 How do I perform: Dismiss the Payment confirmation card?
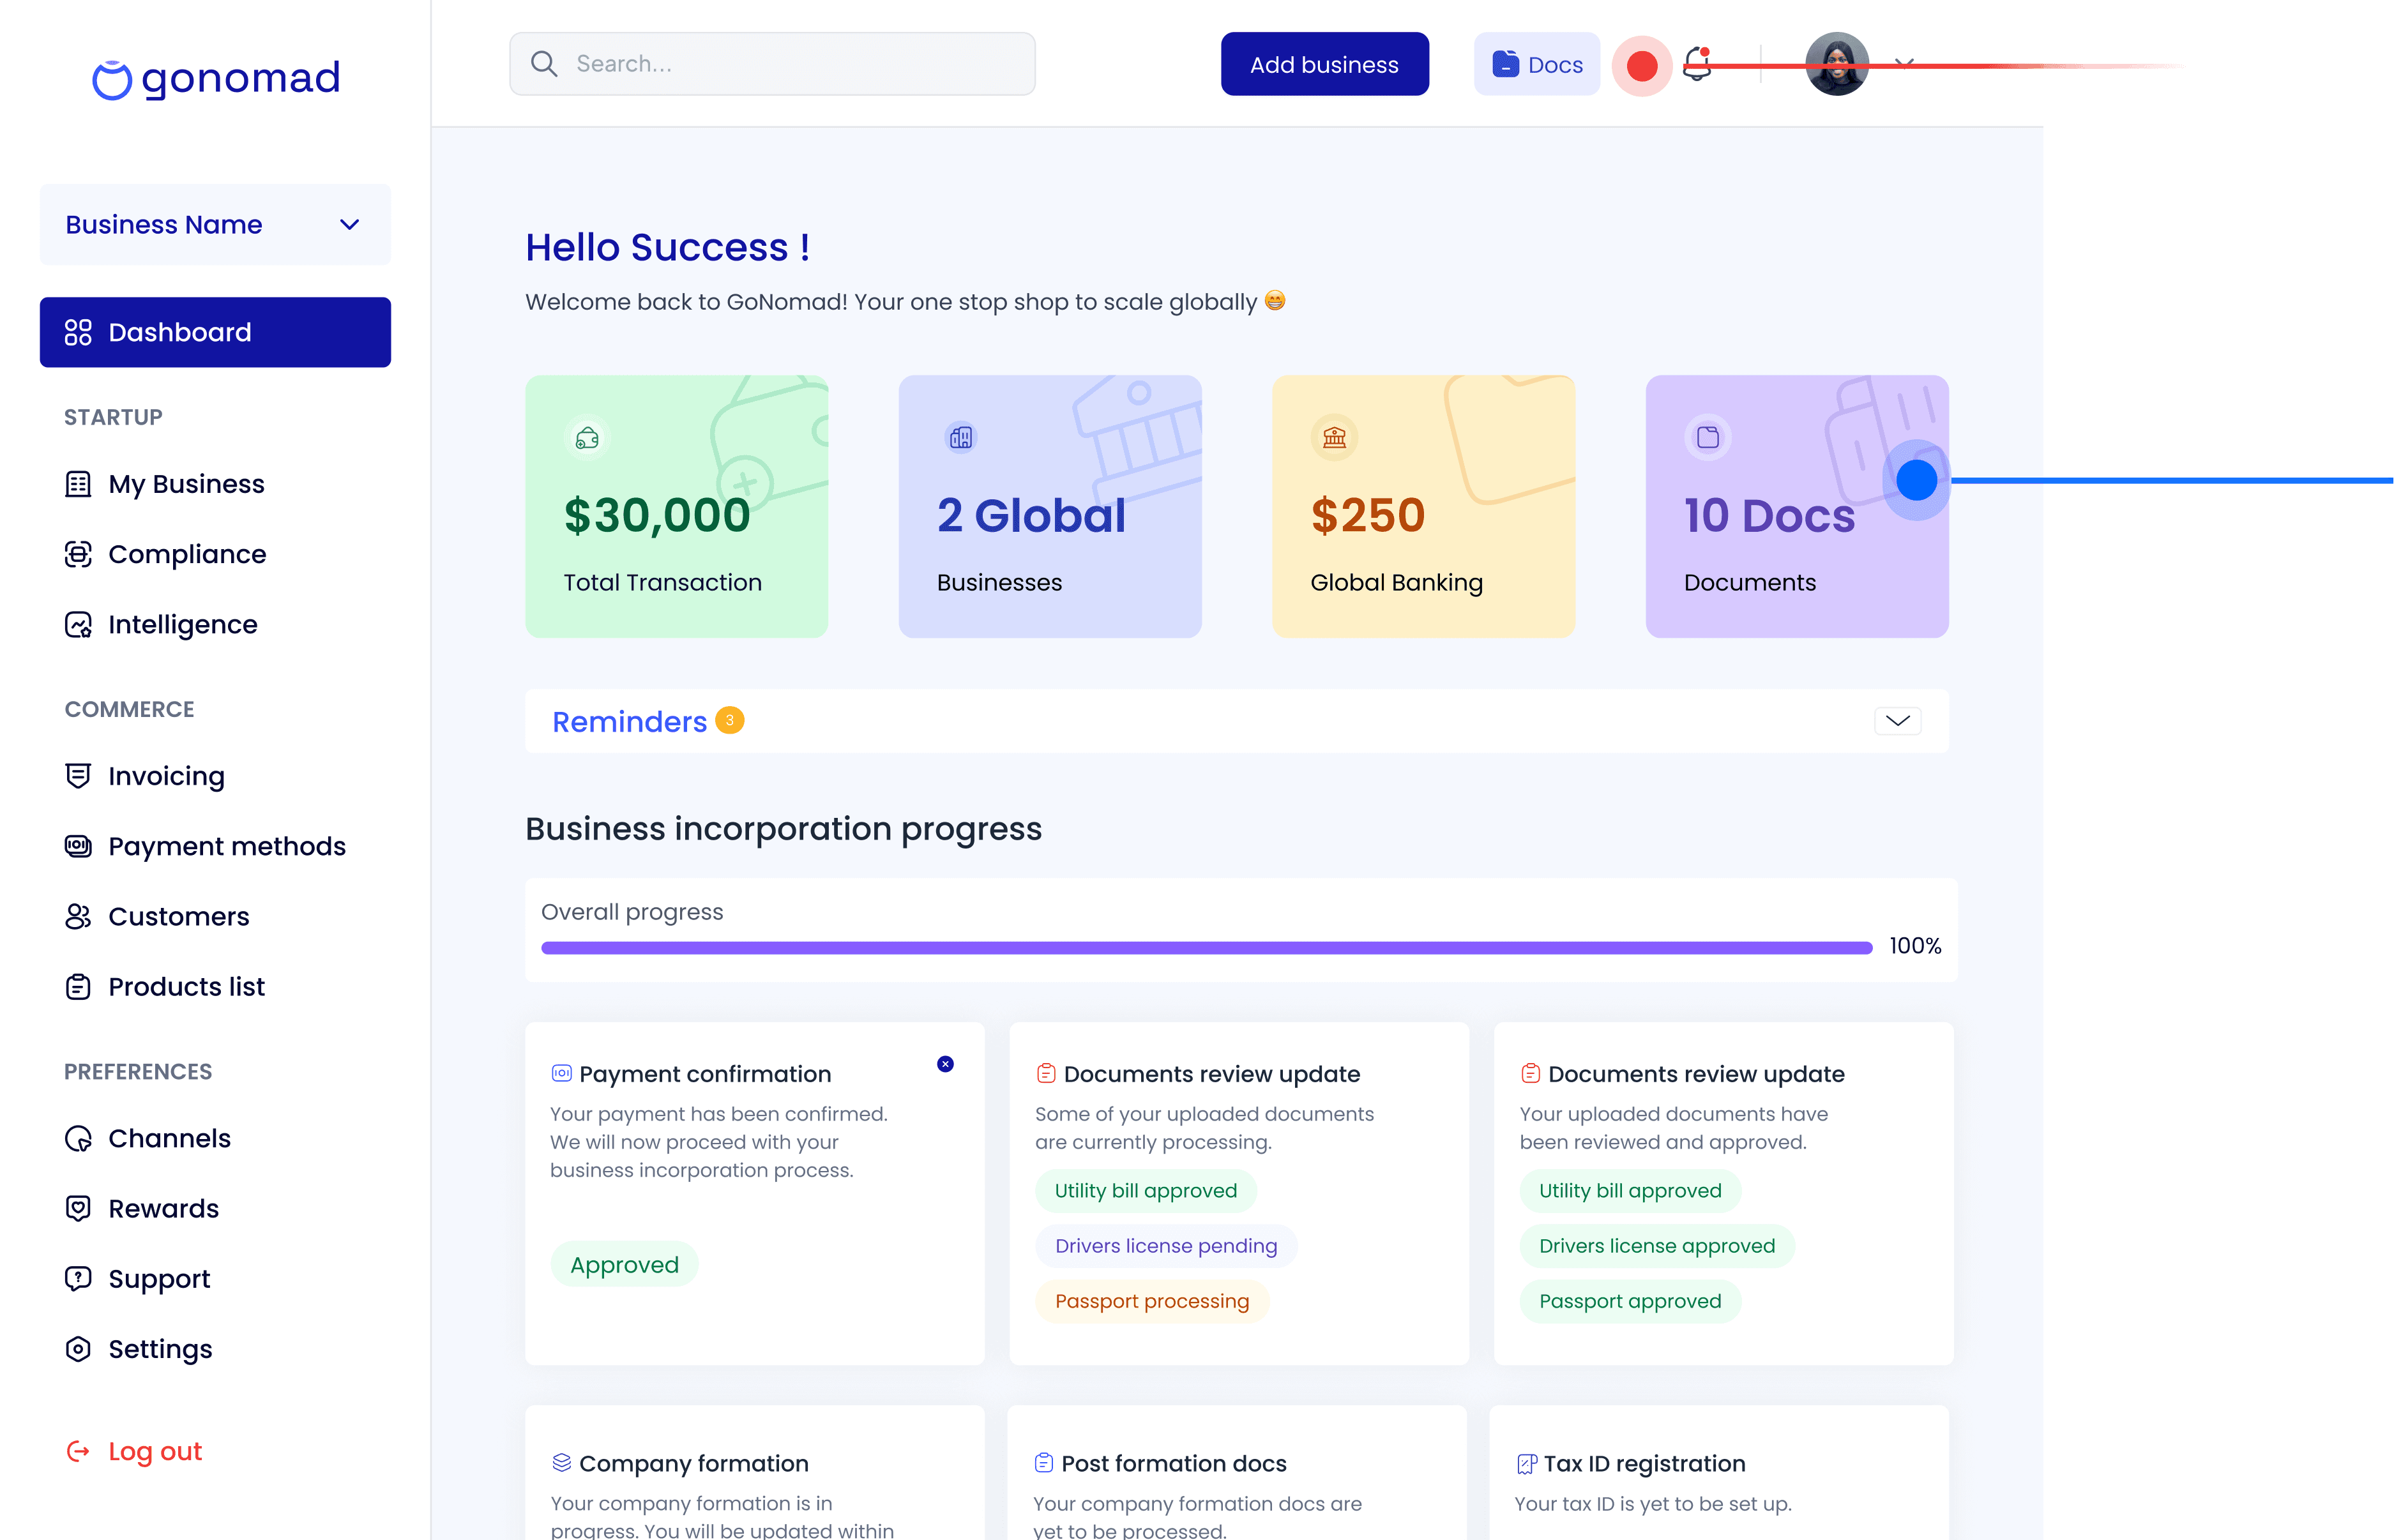[945, 1064]
